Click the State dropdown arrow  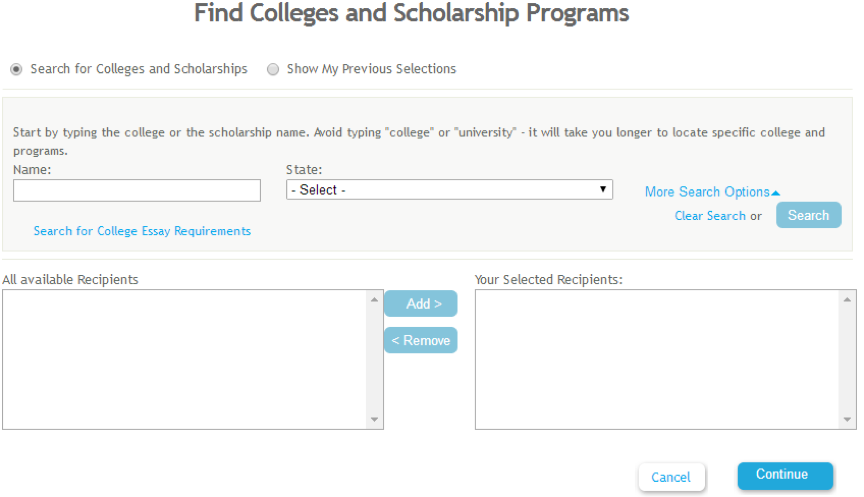click(x=603, y=189)
